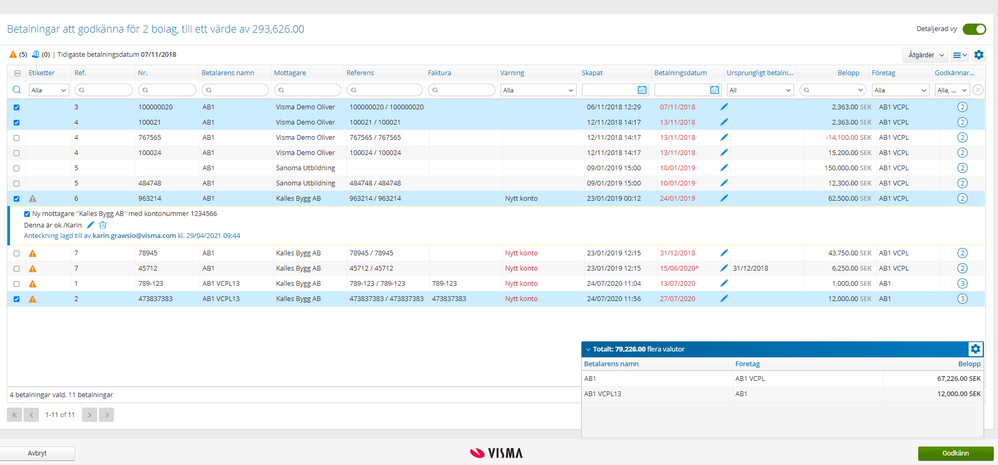Click the karin.grawsio@visma.com note link
The width and height of the screenshot is (998, 465).
(x=134, y=236)
